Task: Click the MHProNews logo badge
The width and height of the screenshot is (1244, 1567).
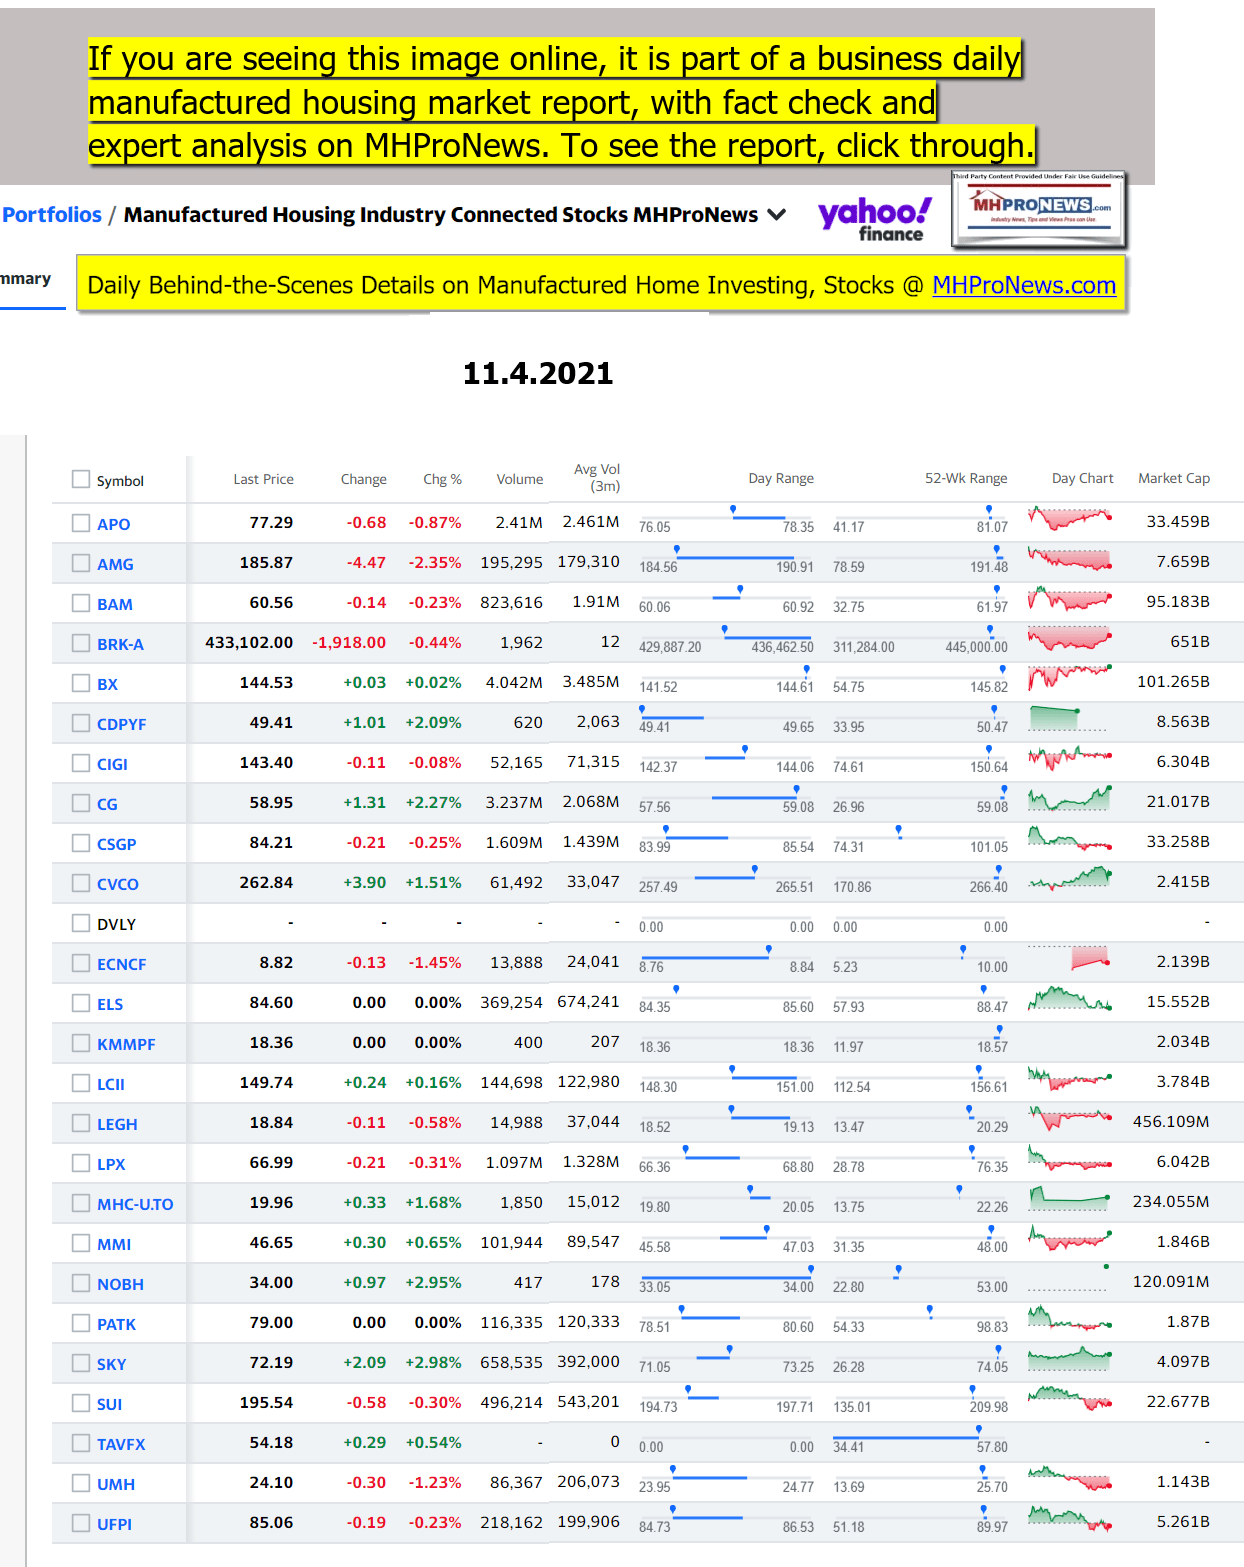Action: click(1039, 209)
